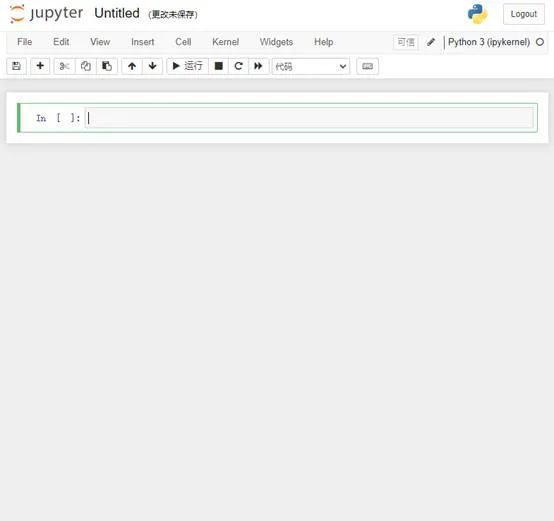Move selected cell up arrow
This screenshot has height=521, width=554.
[132, 66]
